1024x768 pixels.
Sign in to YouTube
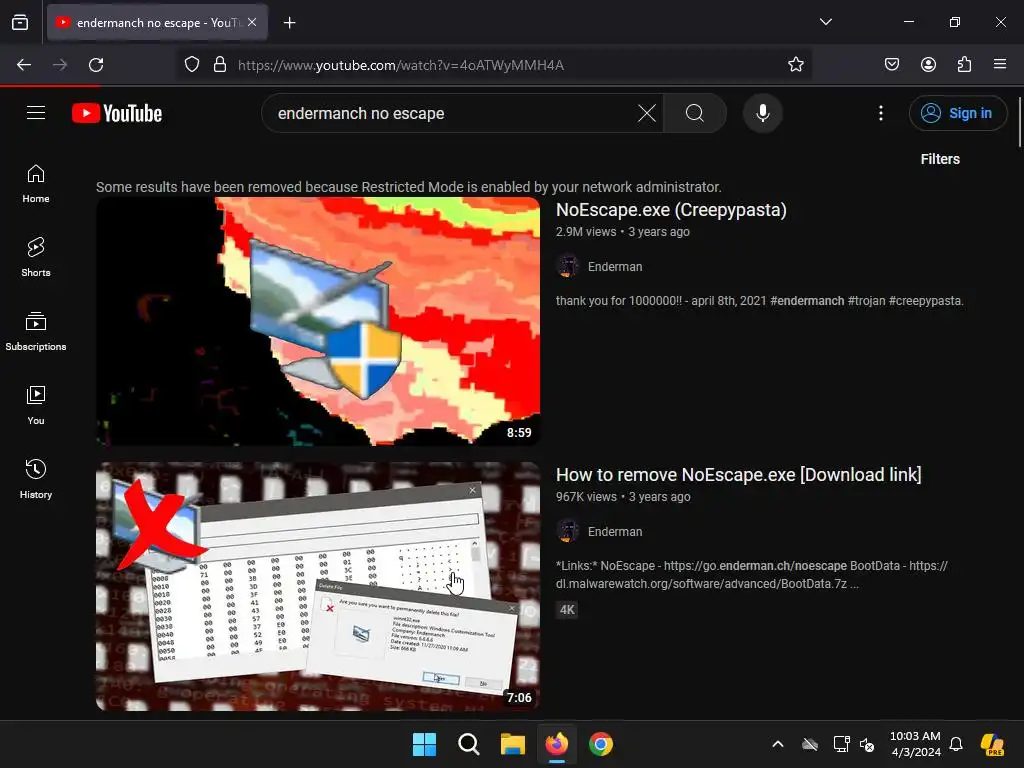957,113
